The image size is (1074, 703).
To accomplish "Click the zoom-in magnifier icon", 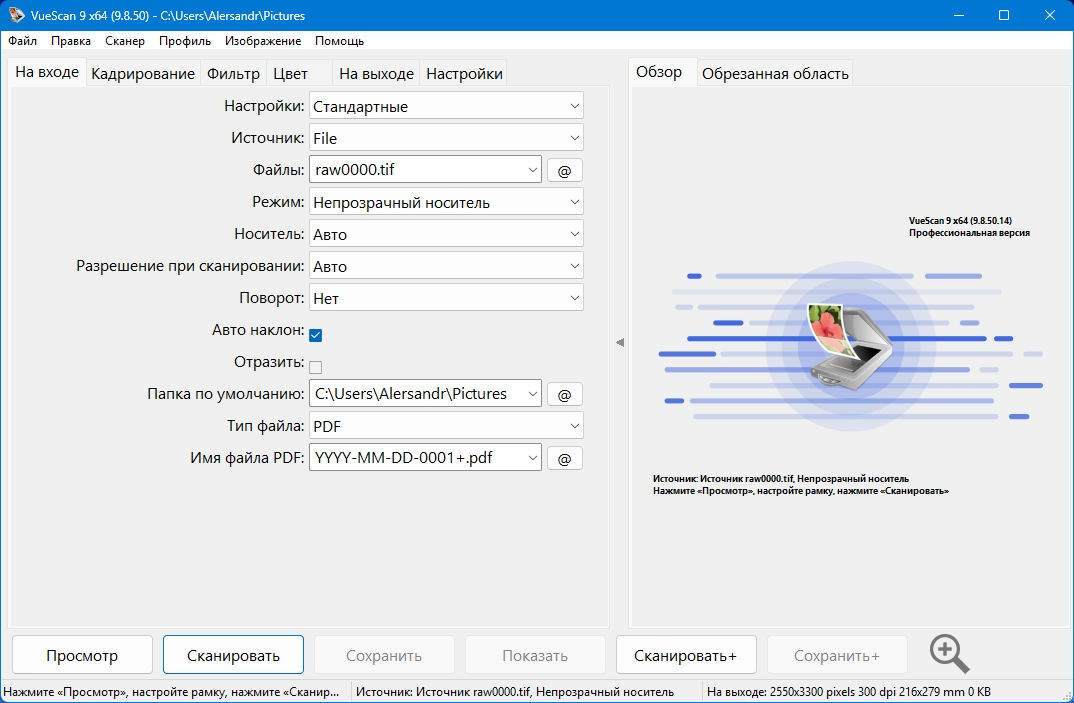I will point(949,654).
